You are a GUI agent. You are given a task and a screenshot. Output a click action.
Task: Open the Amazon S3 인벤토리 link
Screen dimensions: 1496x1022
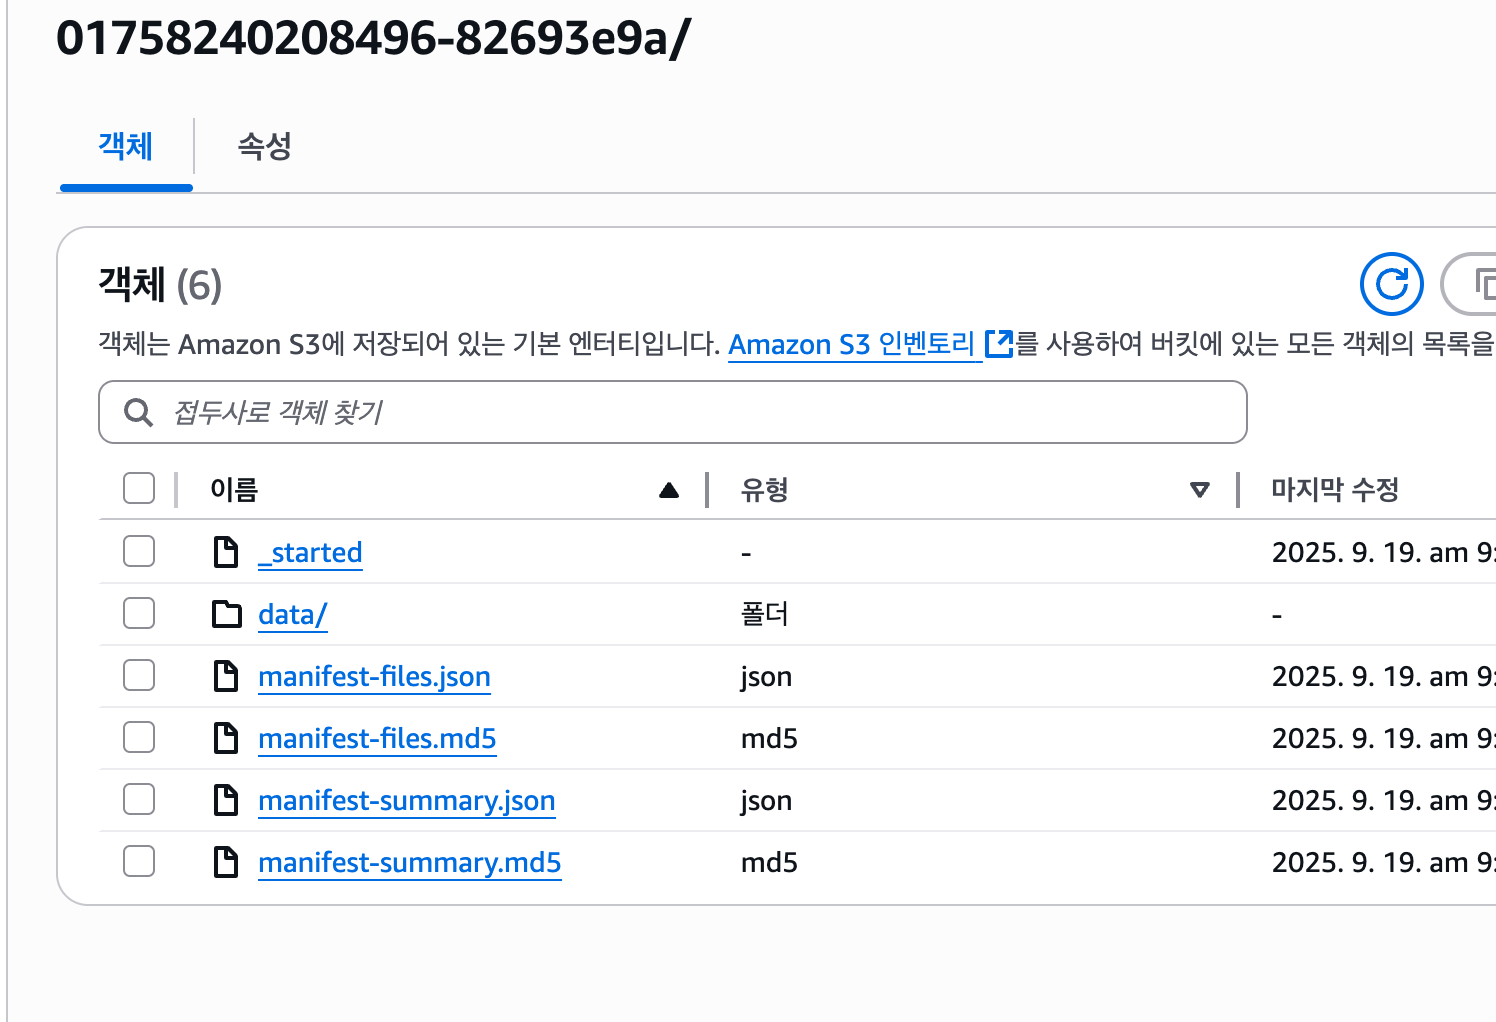point(851,344)
